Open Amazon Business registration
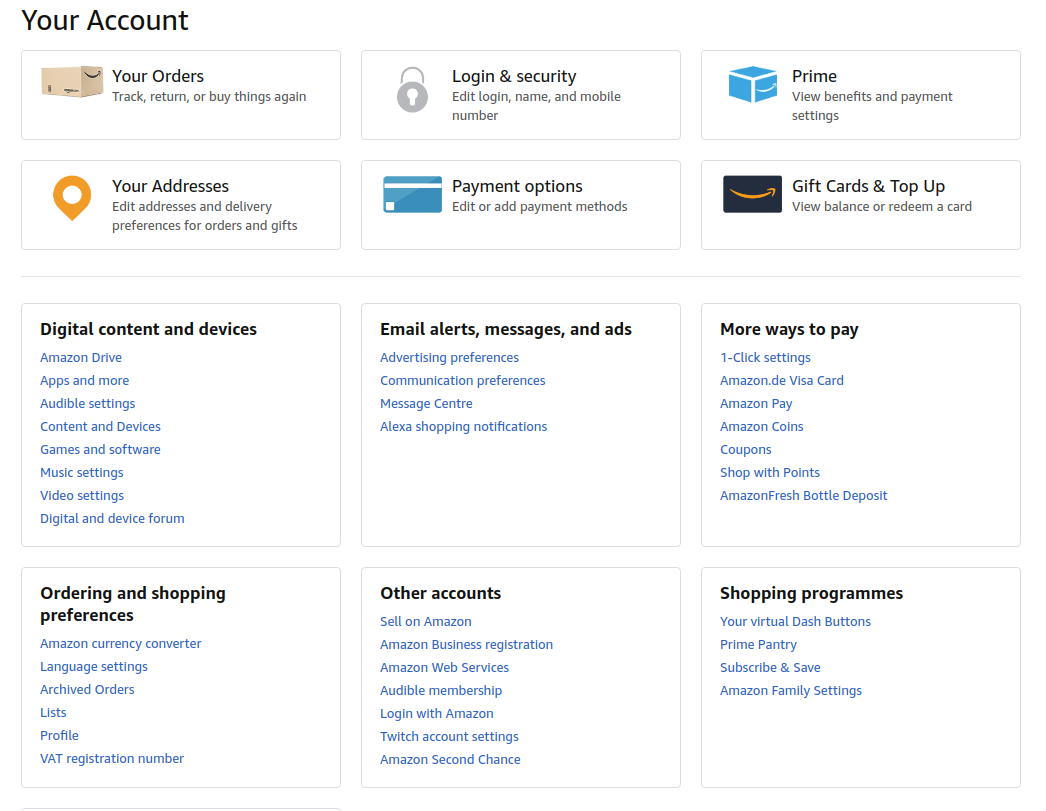 click(x=466, y=645)
